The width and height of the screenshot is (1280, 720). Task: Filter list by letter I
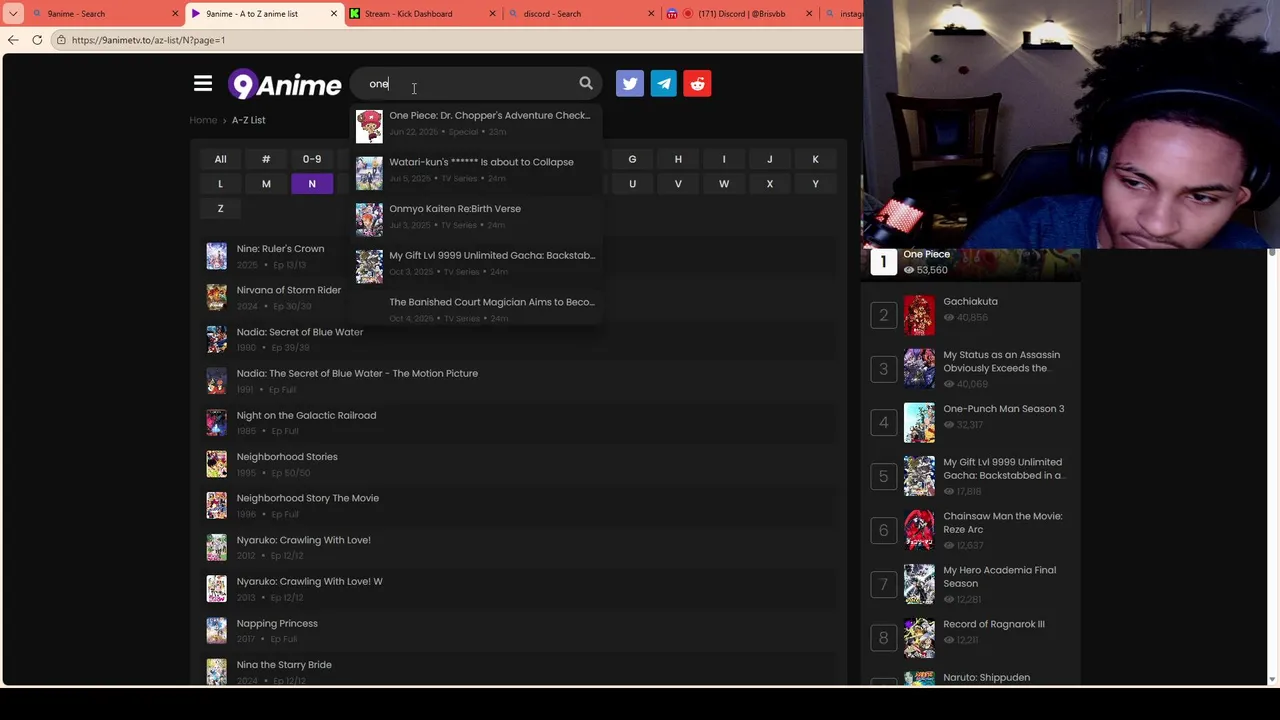pyautogui.click(x=724, y=159)
